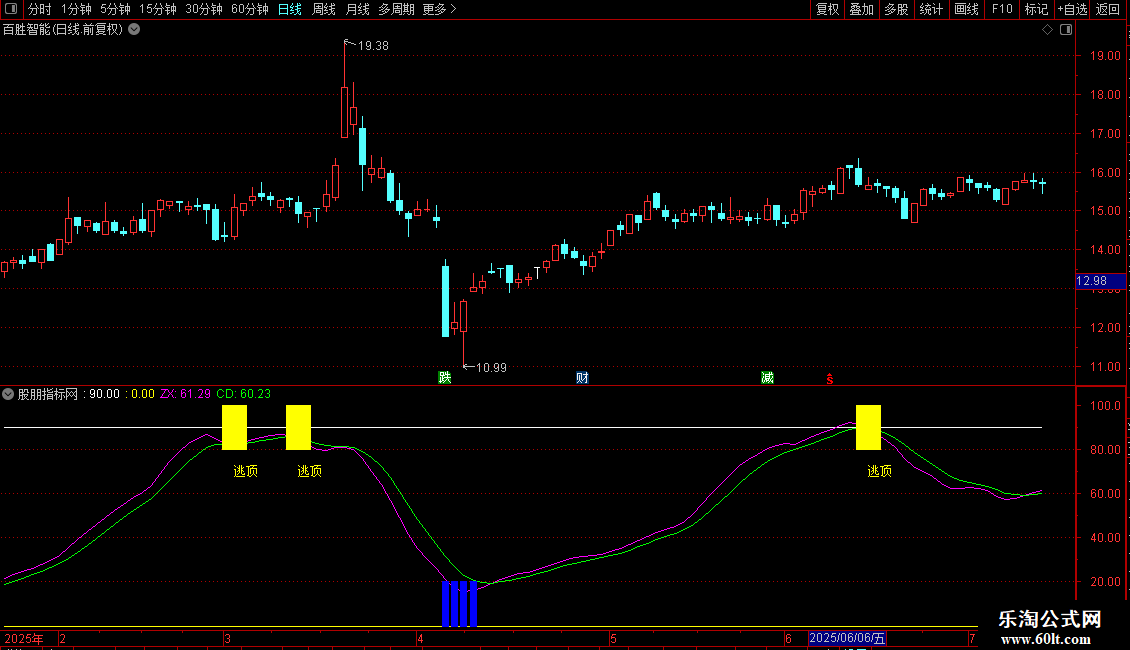Open F10 company information
The image size is (1130, 650).
tap(1002, 9)
